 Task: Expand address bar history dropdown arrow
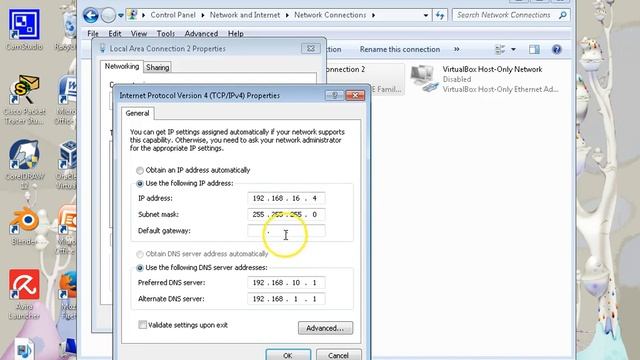[426, 15]
